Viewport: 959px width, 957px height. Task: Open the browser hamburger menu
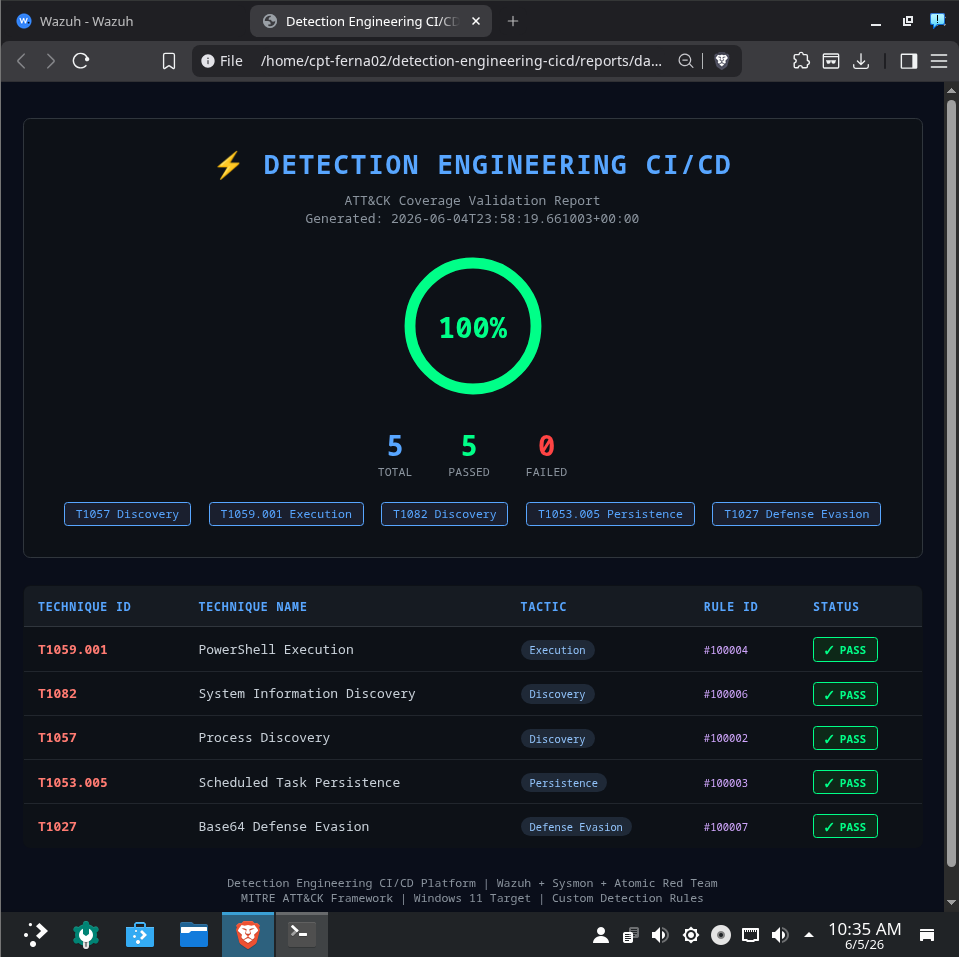[x=938, y=61]
